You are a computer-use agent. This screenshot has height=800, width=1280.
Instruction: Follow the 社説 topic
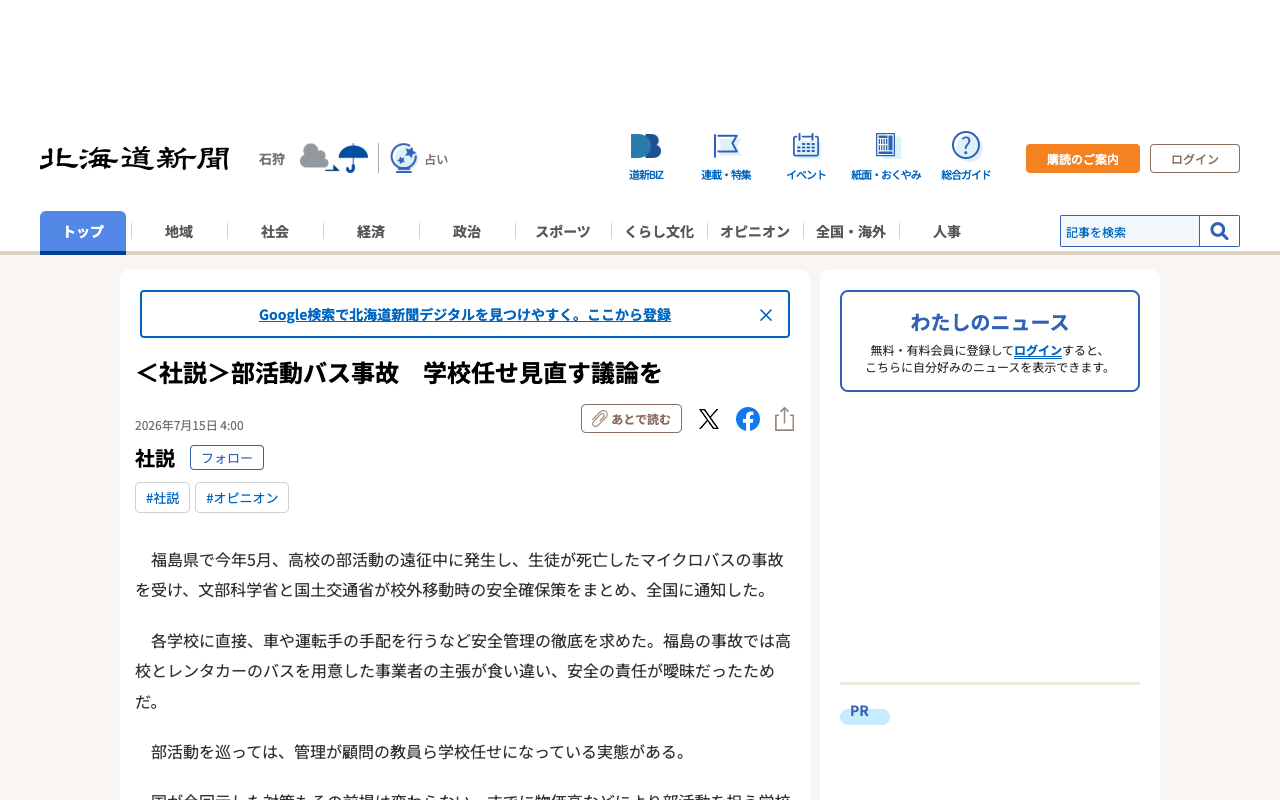click(227, 458)
